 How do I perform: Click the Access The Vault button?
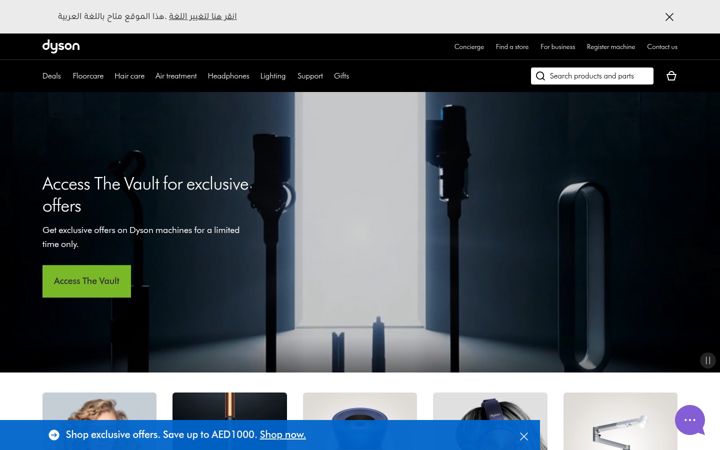[x=86, y=281]
